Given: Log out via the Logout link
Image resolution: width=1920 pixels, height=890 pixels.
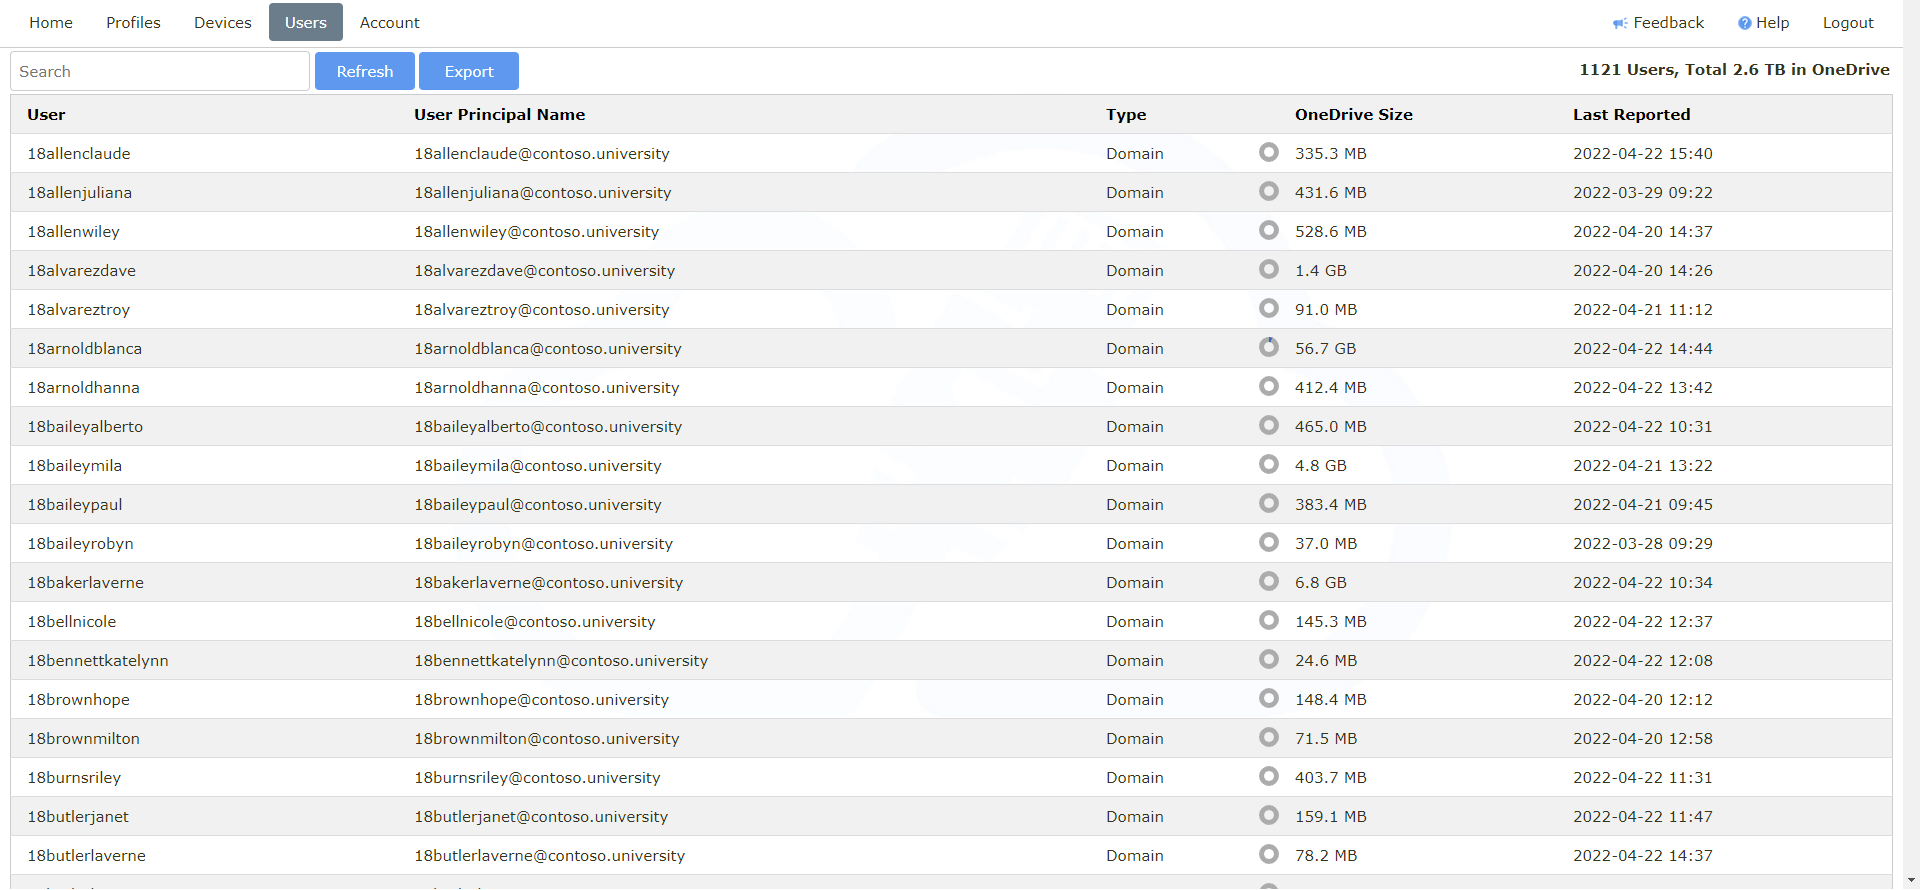Looking at the screenshot, I should coord(1847,22).
